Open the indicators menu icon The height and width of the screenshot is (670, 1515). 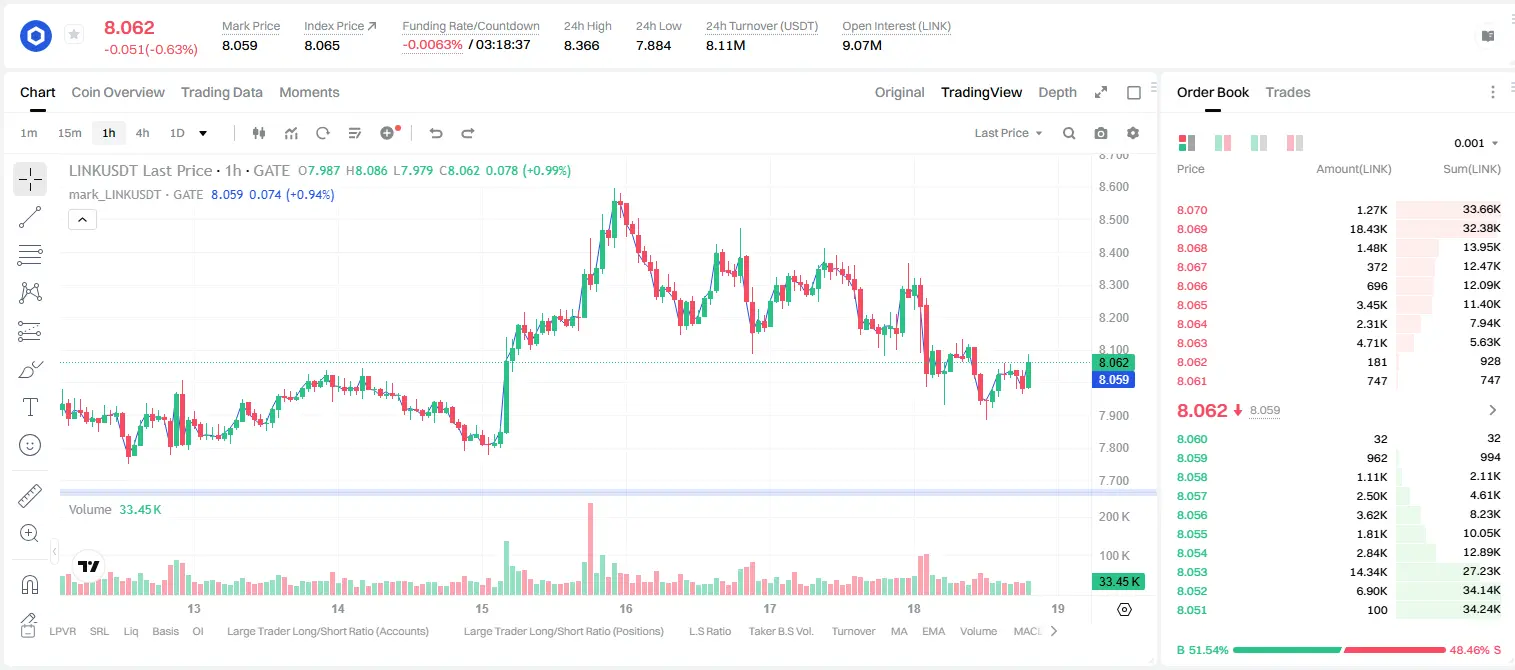291,133
